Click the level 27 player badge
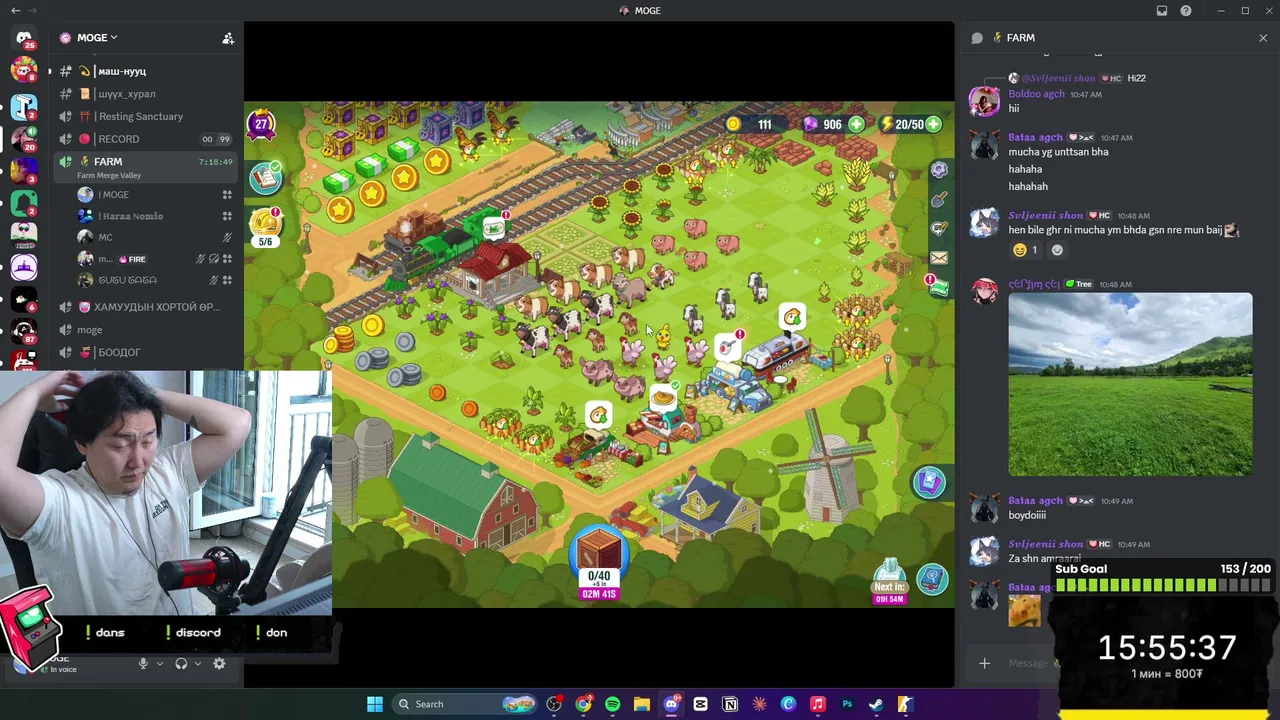 pyautogui.click(x=261, y=125)
